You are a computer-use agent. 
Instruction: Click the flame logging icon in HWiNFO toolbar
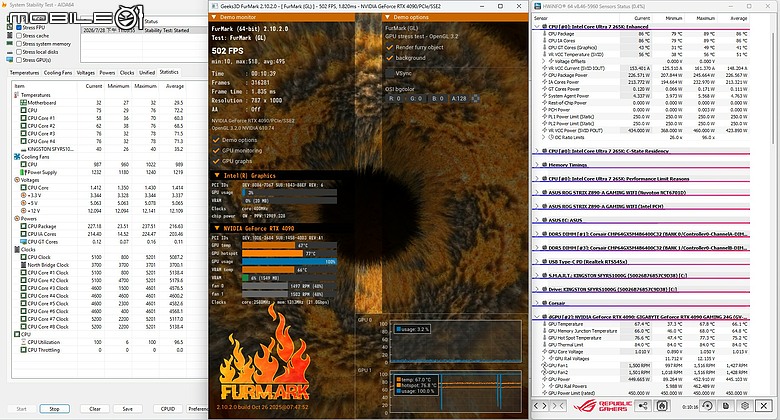tap(662, 406)
